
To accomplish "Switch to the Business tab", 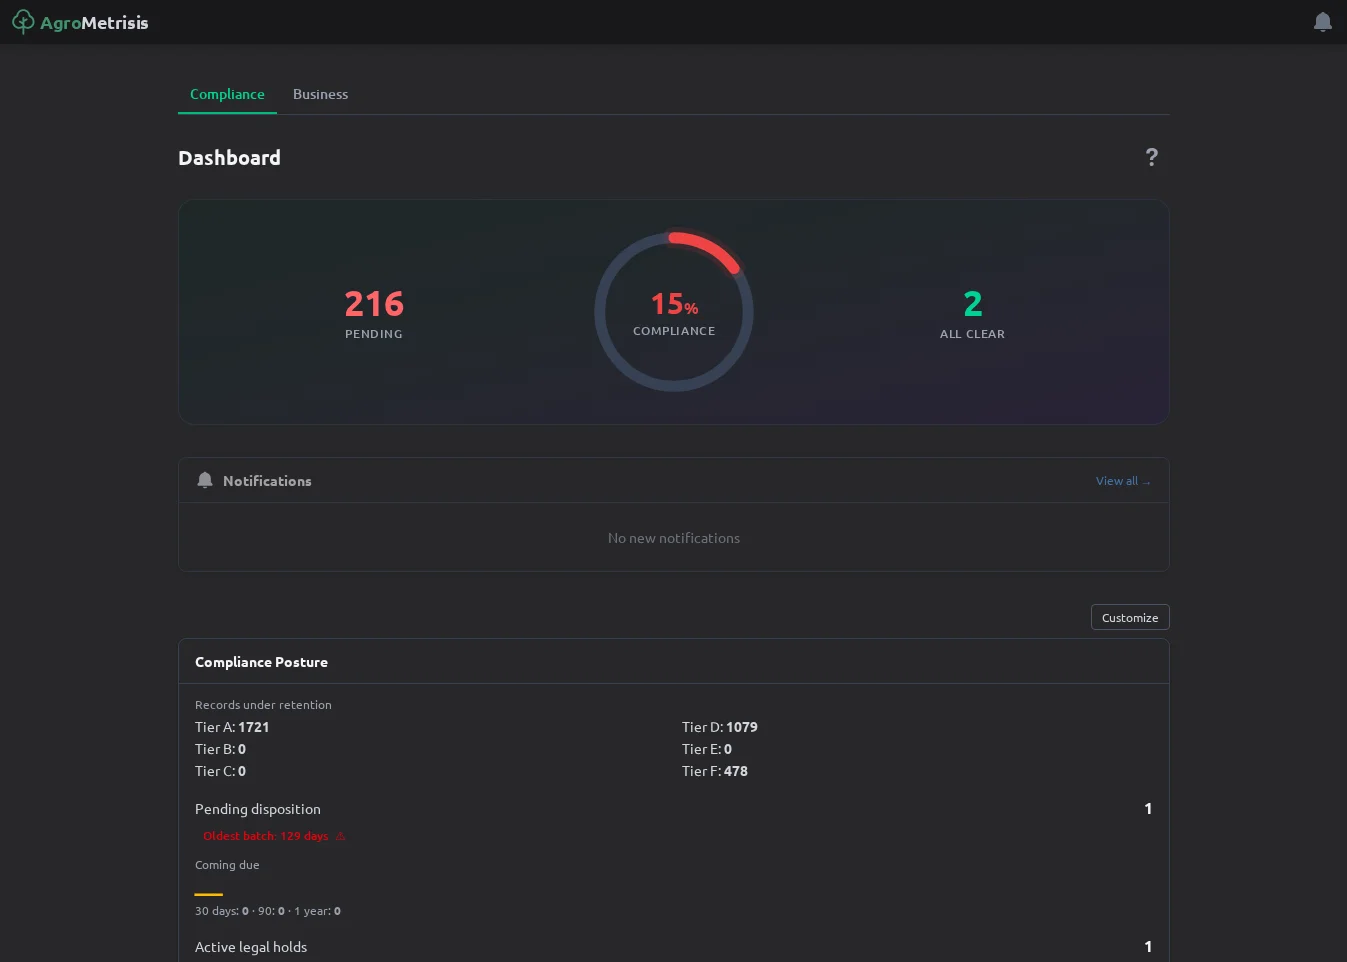I will (320, 94).
